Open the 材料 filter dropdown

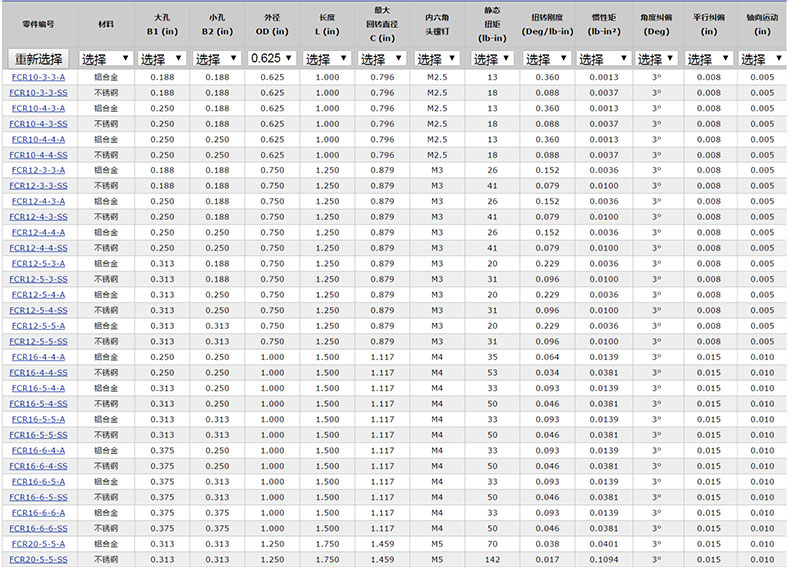pyautogui.click(x=105, y=59)
